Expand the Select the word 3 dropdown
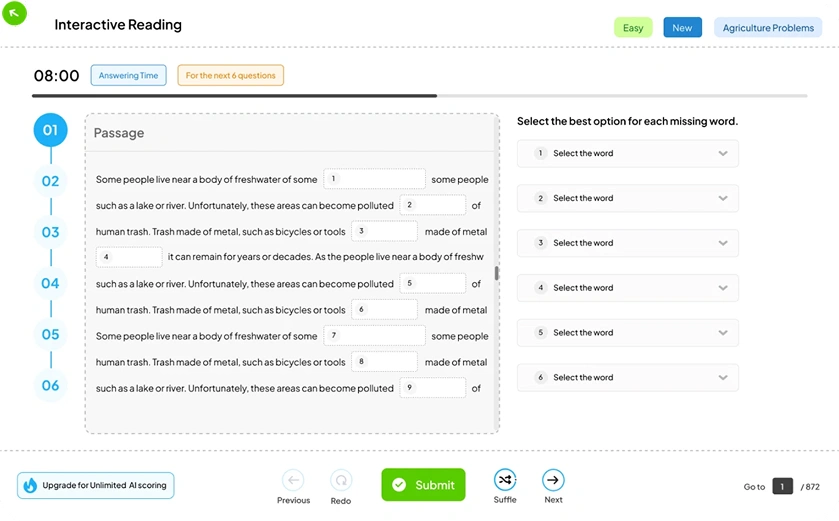The image size is (839, 521). click(x=627, y=243)
